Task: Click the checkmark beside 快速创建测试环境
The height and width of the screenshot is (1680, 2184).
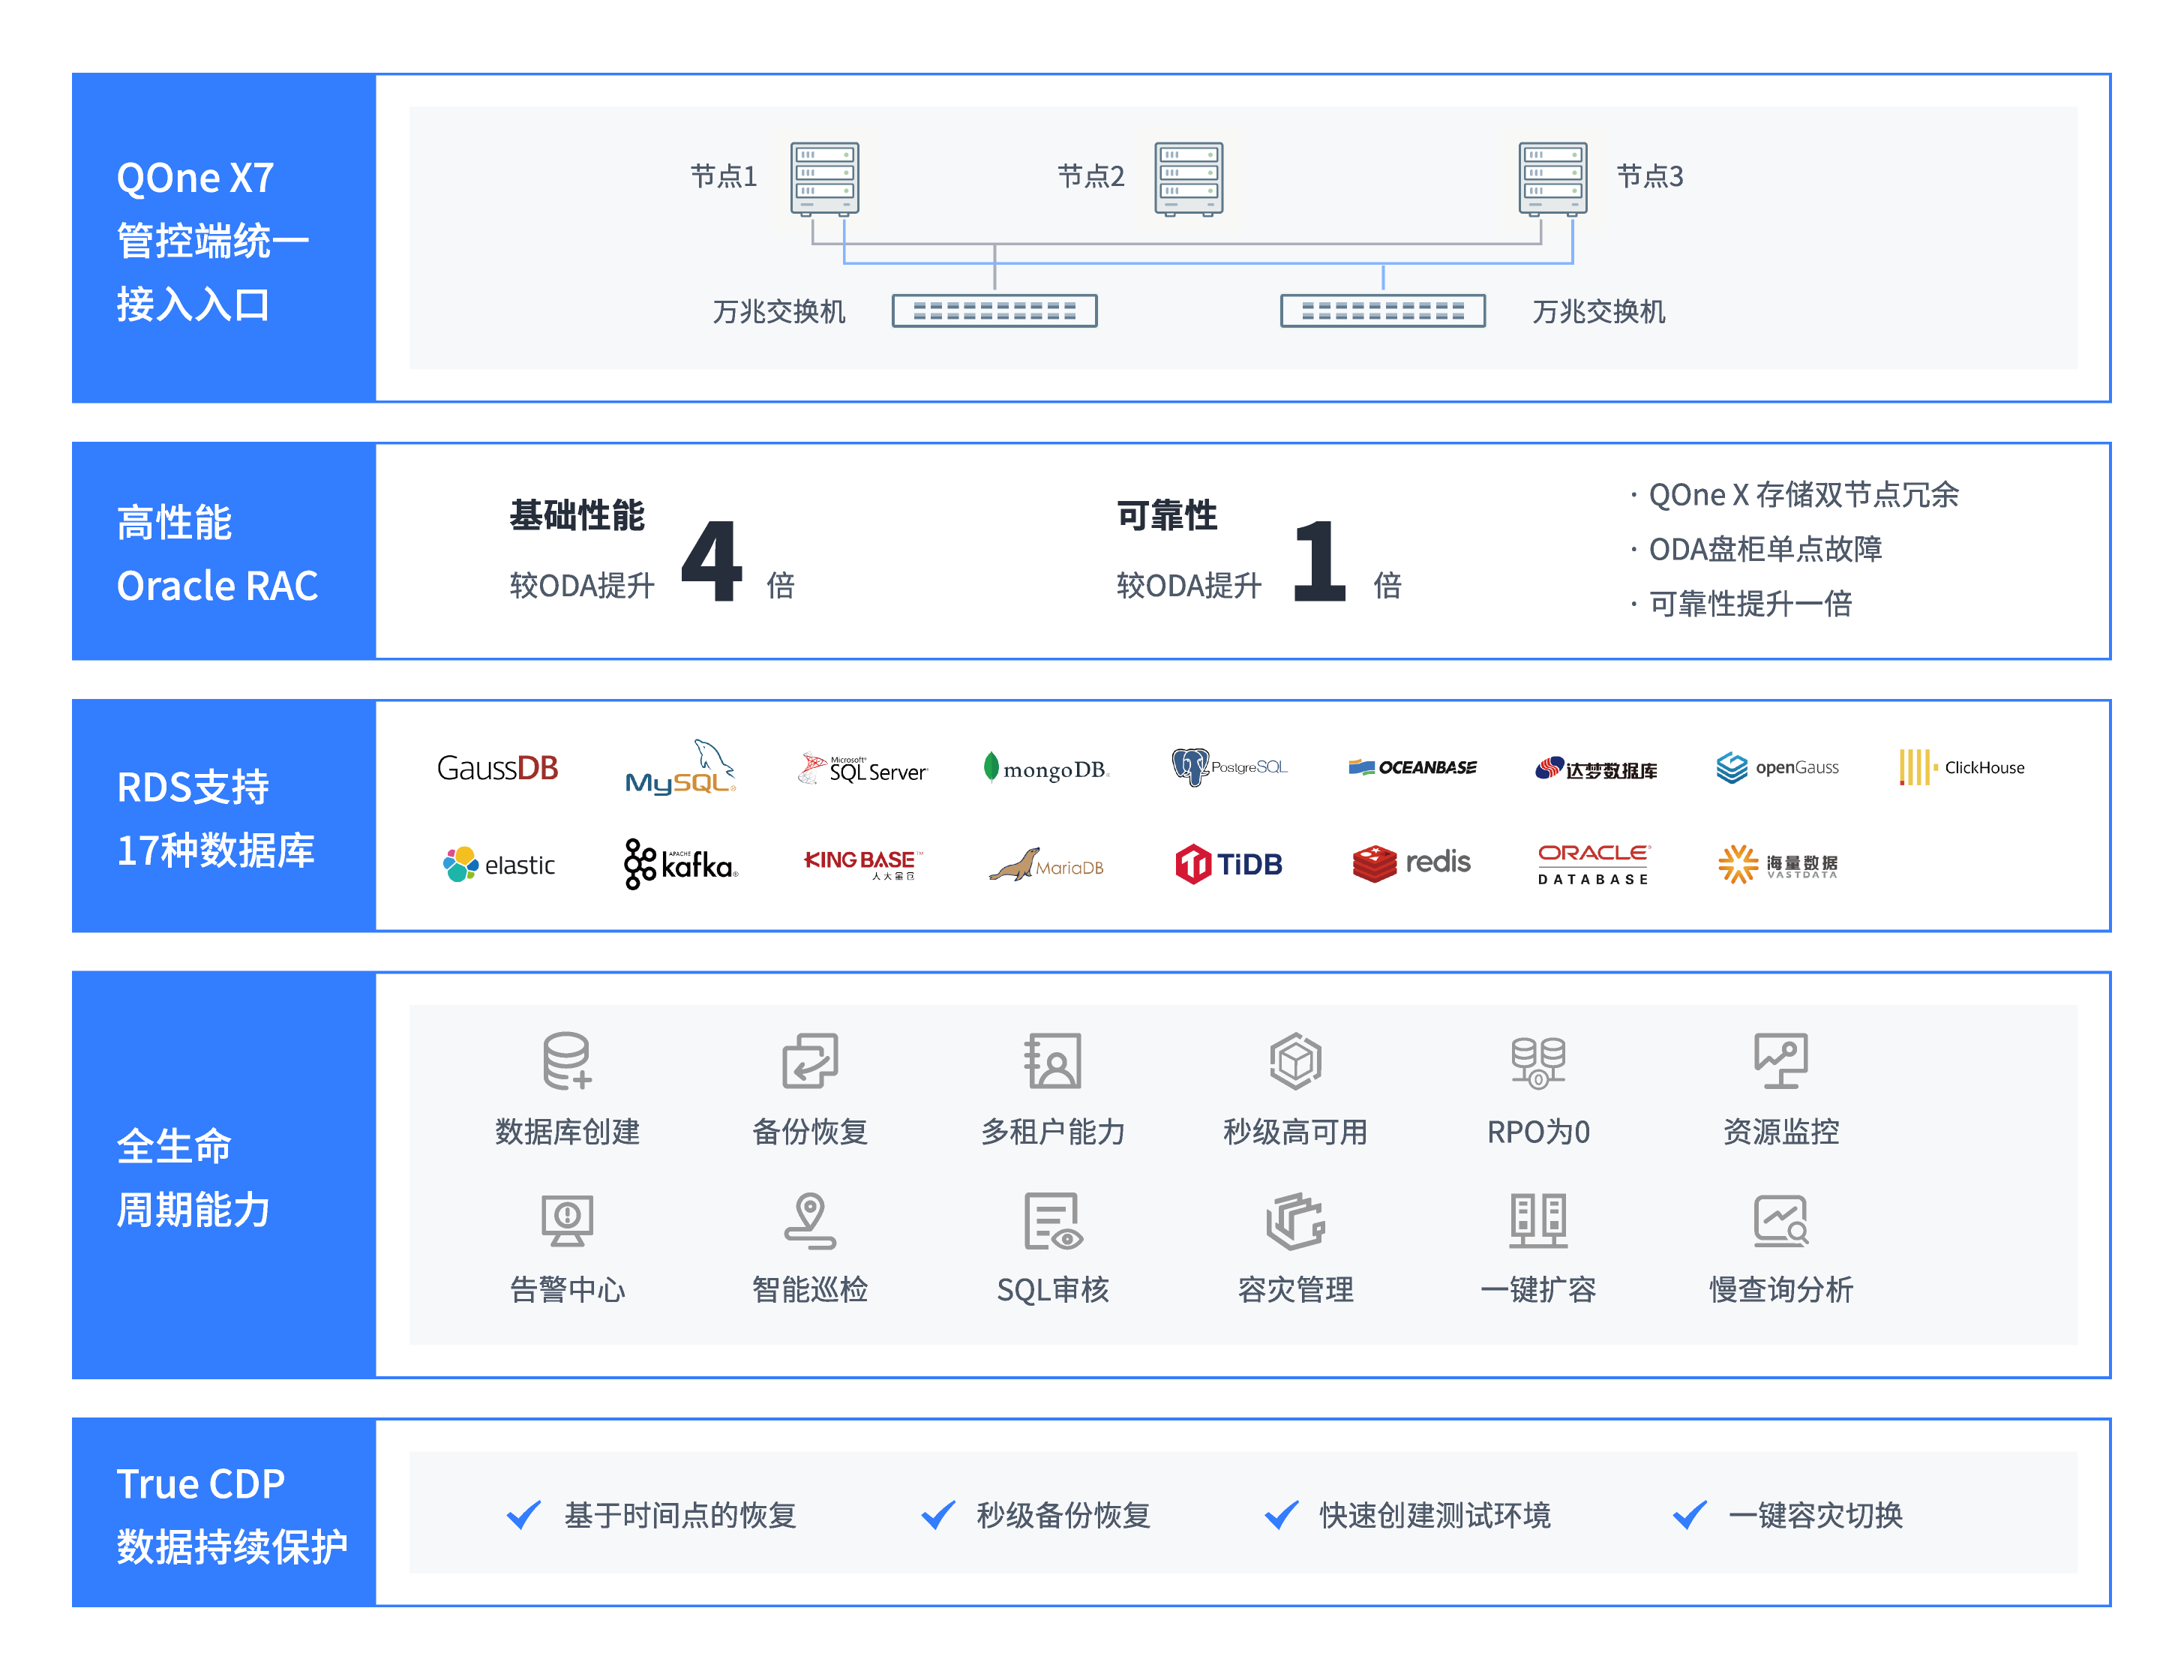Action: (x=1281, y=1515)
